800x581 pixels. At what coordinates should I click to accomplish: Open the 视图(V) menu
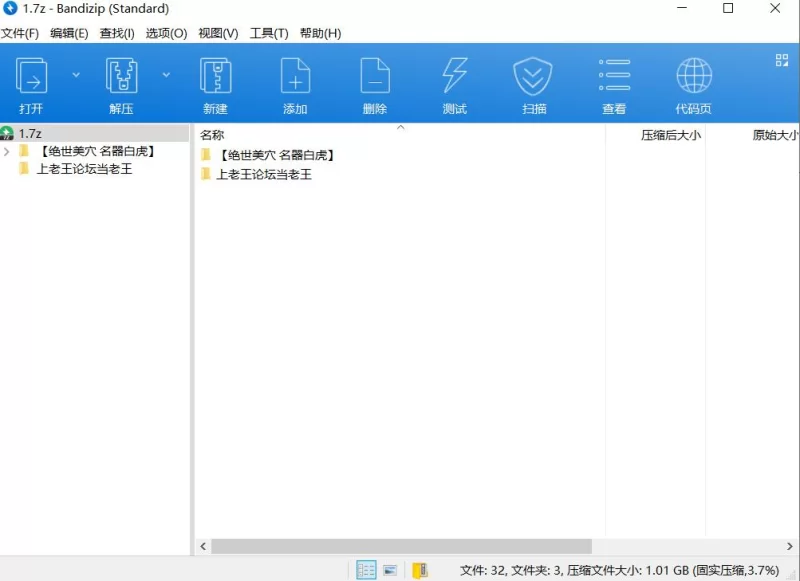[x=218, y=33]
